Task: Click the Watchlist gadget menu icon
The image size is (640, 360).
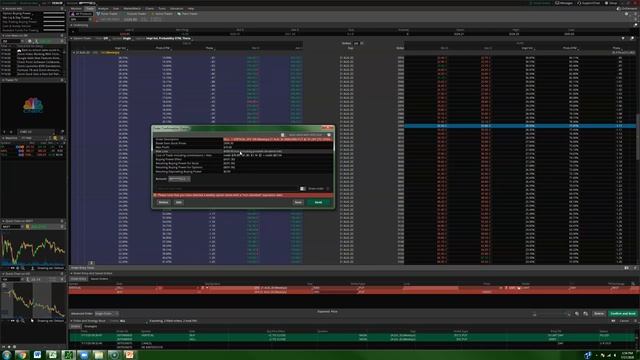Action: (62, 138)
